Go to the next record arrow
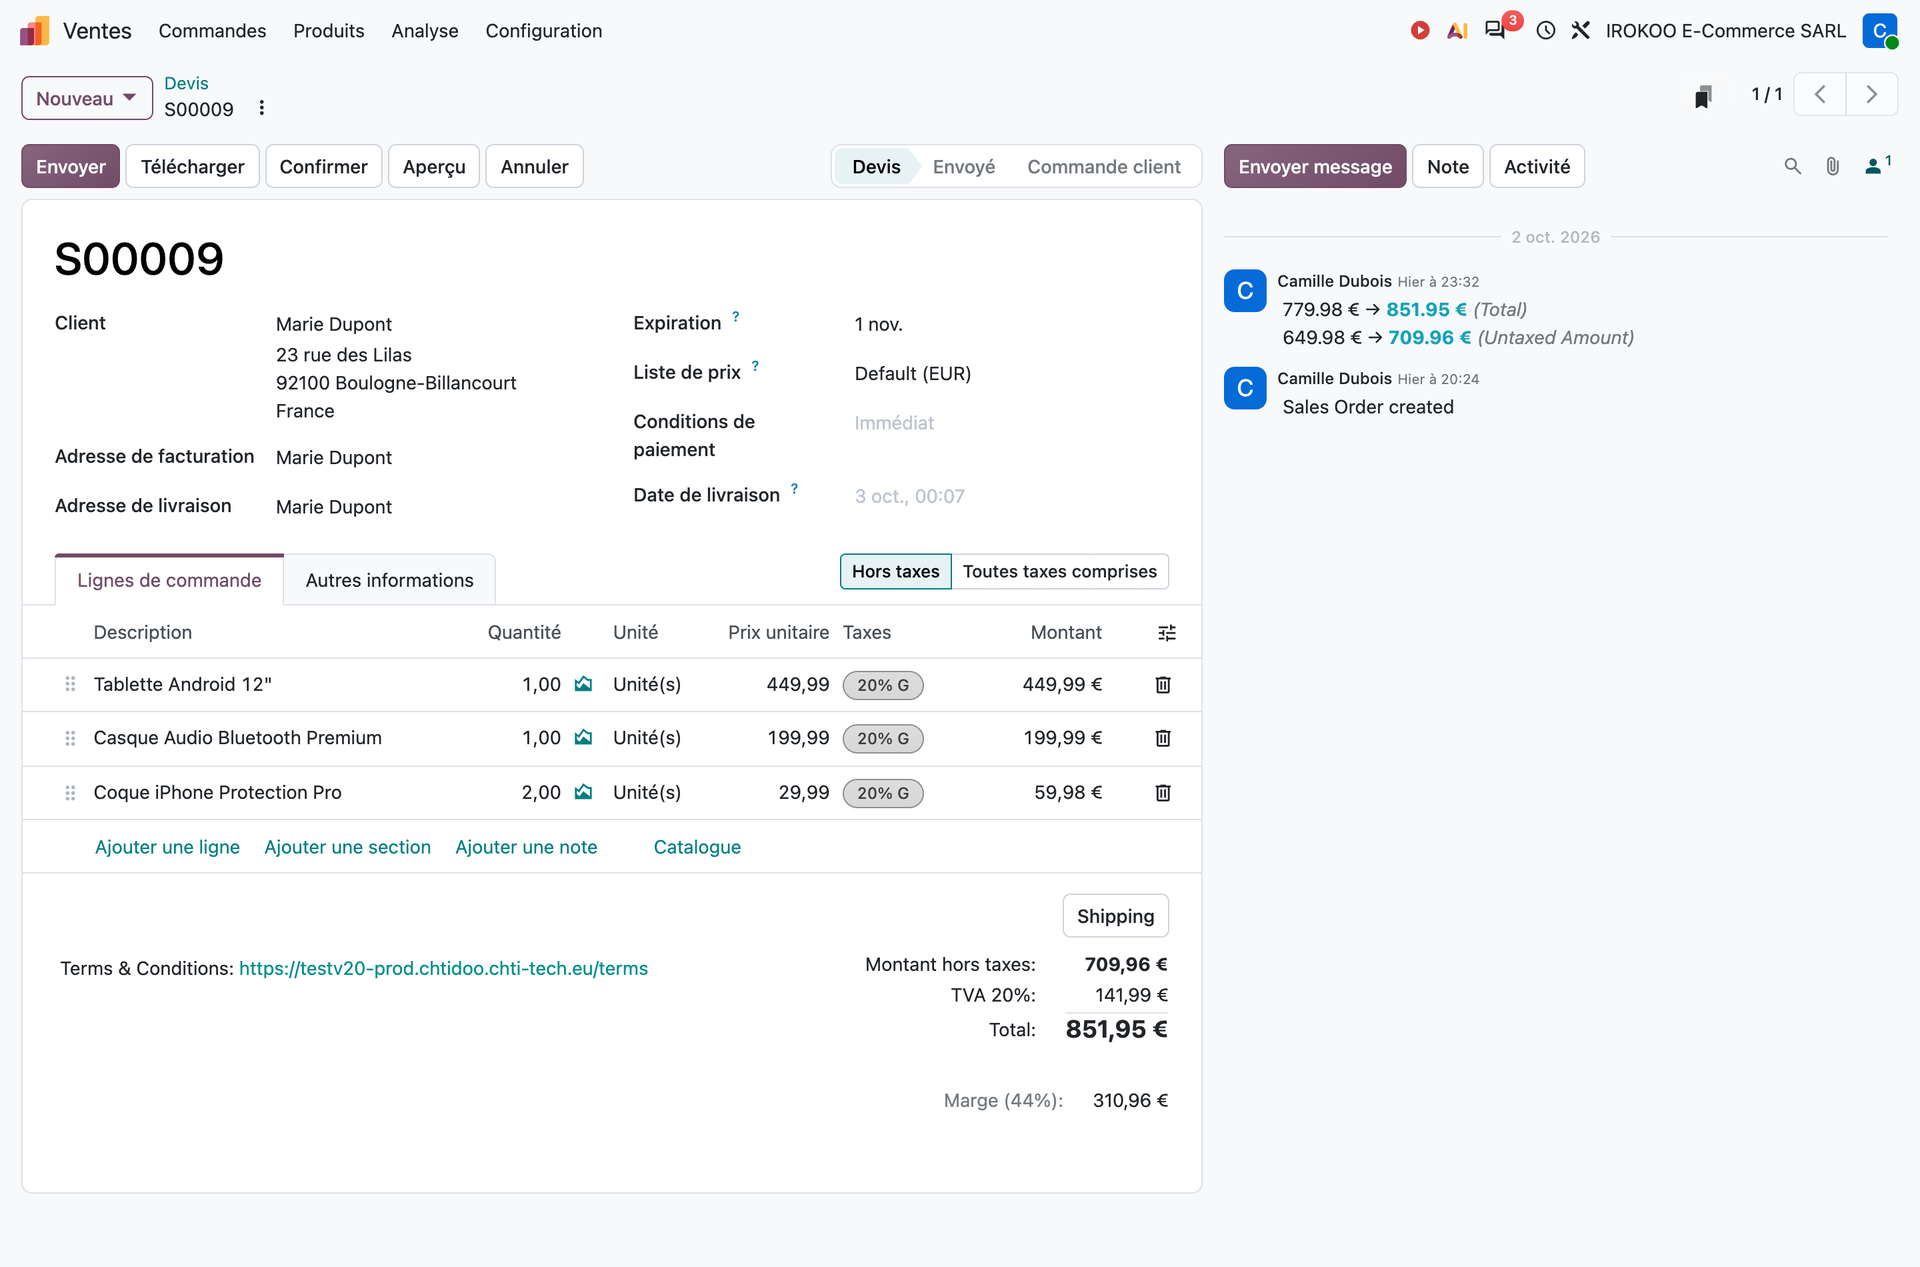 pos(1872,95)
